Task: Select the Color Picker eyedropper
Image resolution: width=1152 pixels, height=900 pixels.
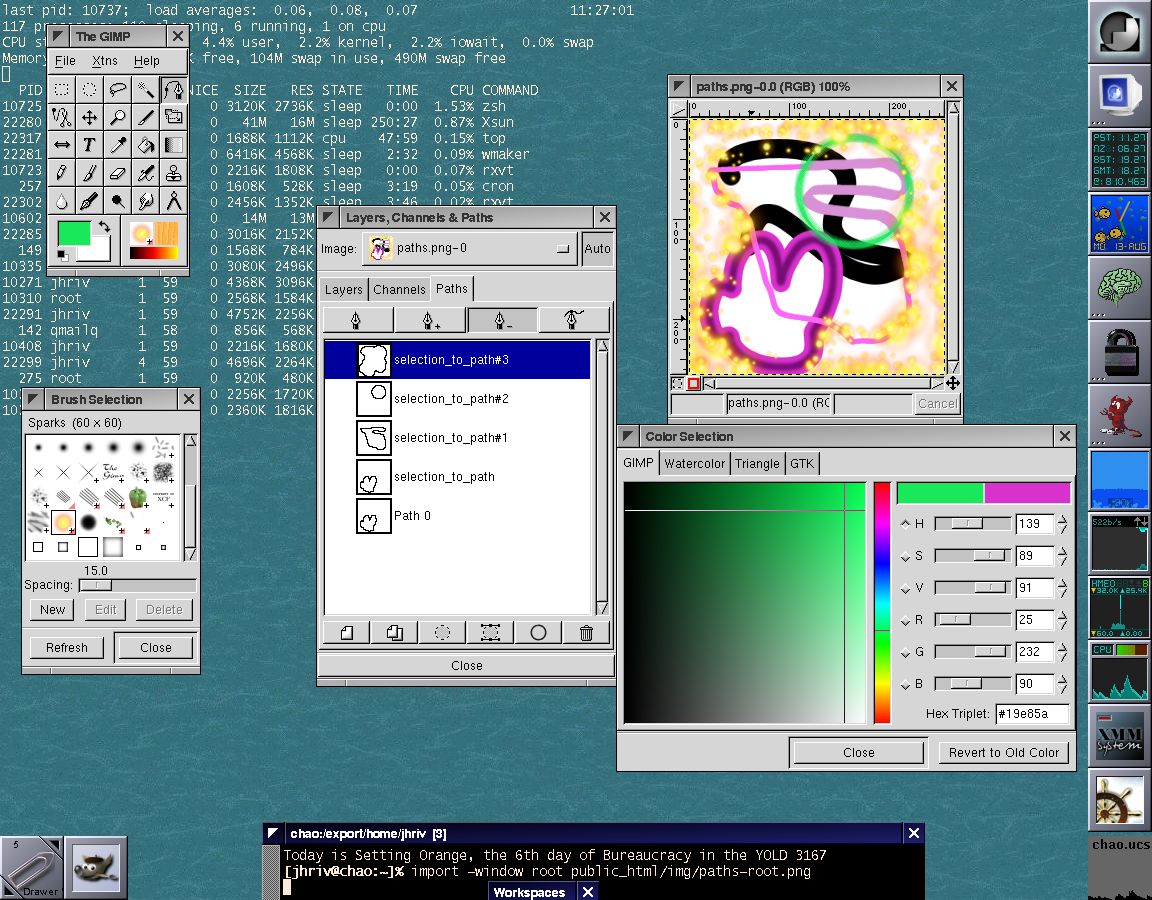Action: click(x=118, y=145)
